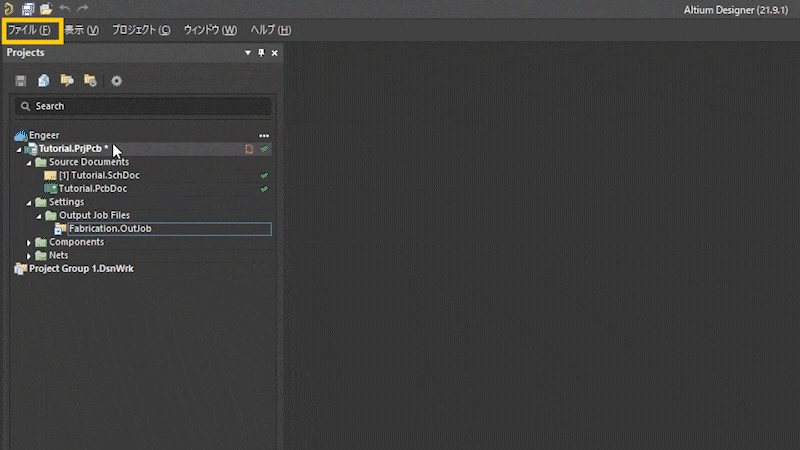Collapse the Output Job Files folder
The width and height of the screenshot is (800, 450).
click(x=39, y=216)
